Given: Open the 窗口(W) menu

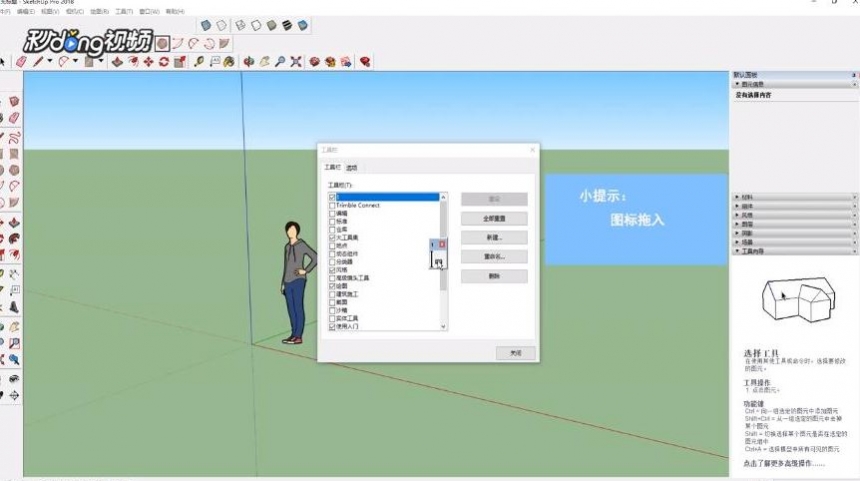Looking at the screenshot, I should coord(149,11).
